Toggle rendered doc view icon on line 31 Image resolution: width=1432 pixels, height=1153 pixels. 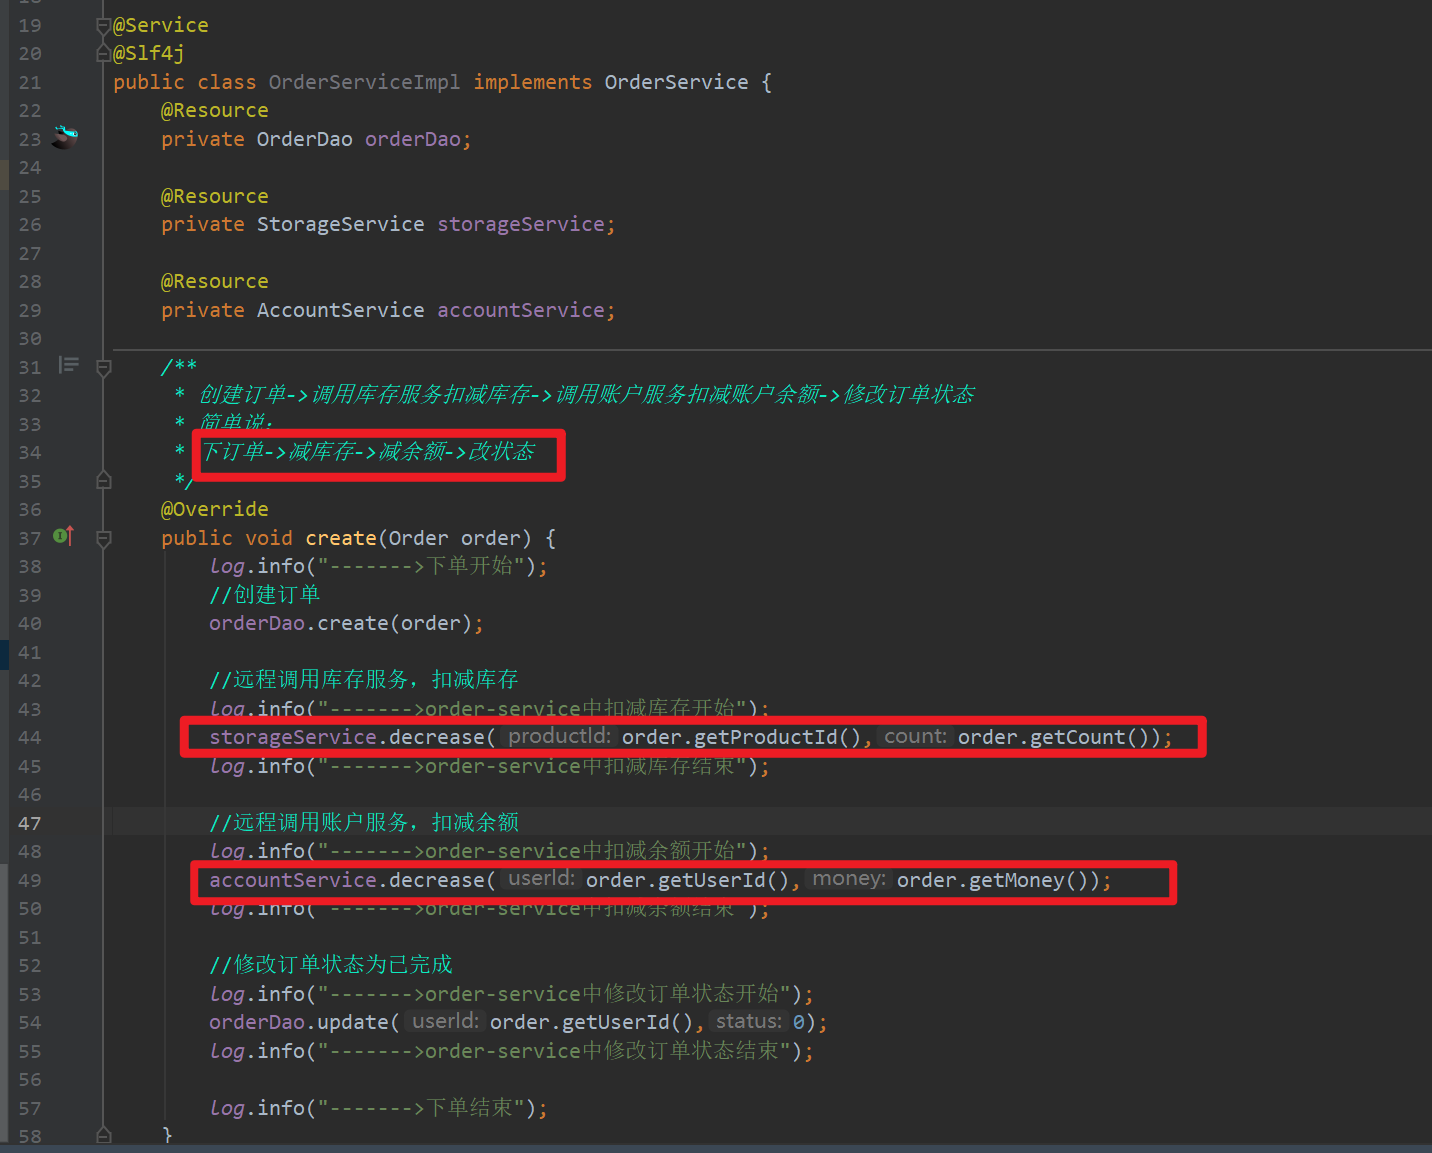click(68, 365)
